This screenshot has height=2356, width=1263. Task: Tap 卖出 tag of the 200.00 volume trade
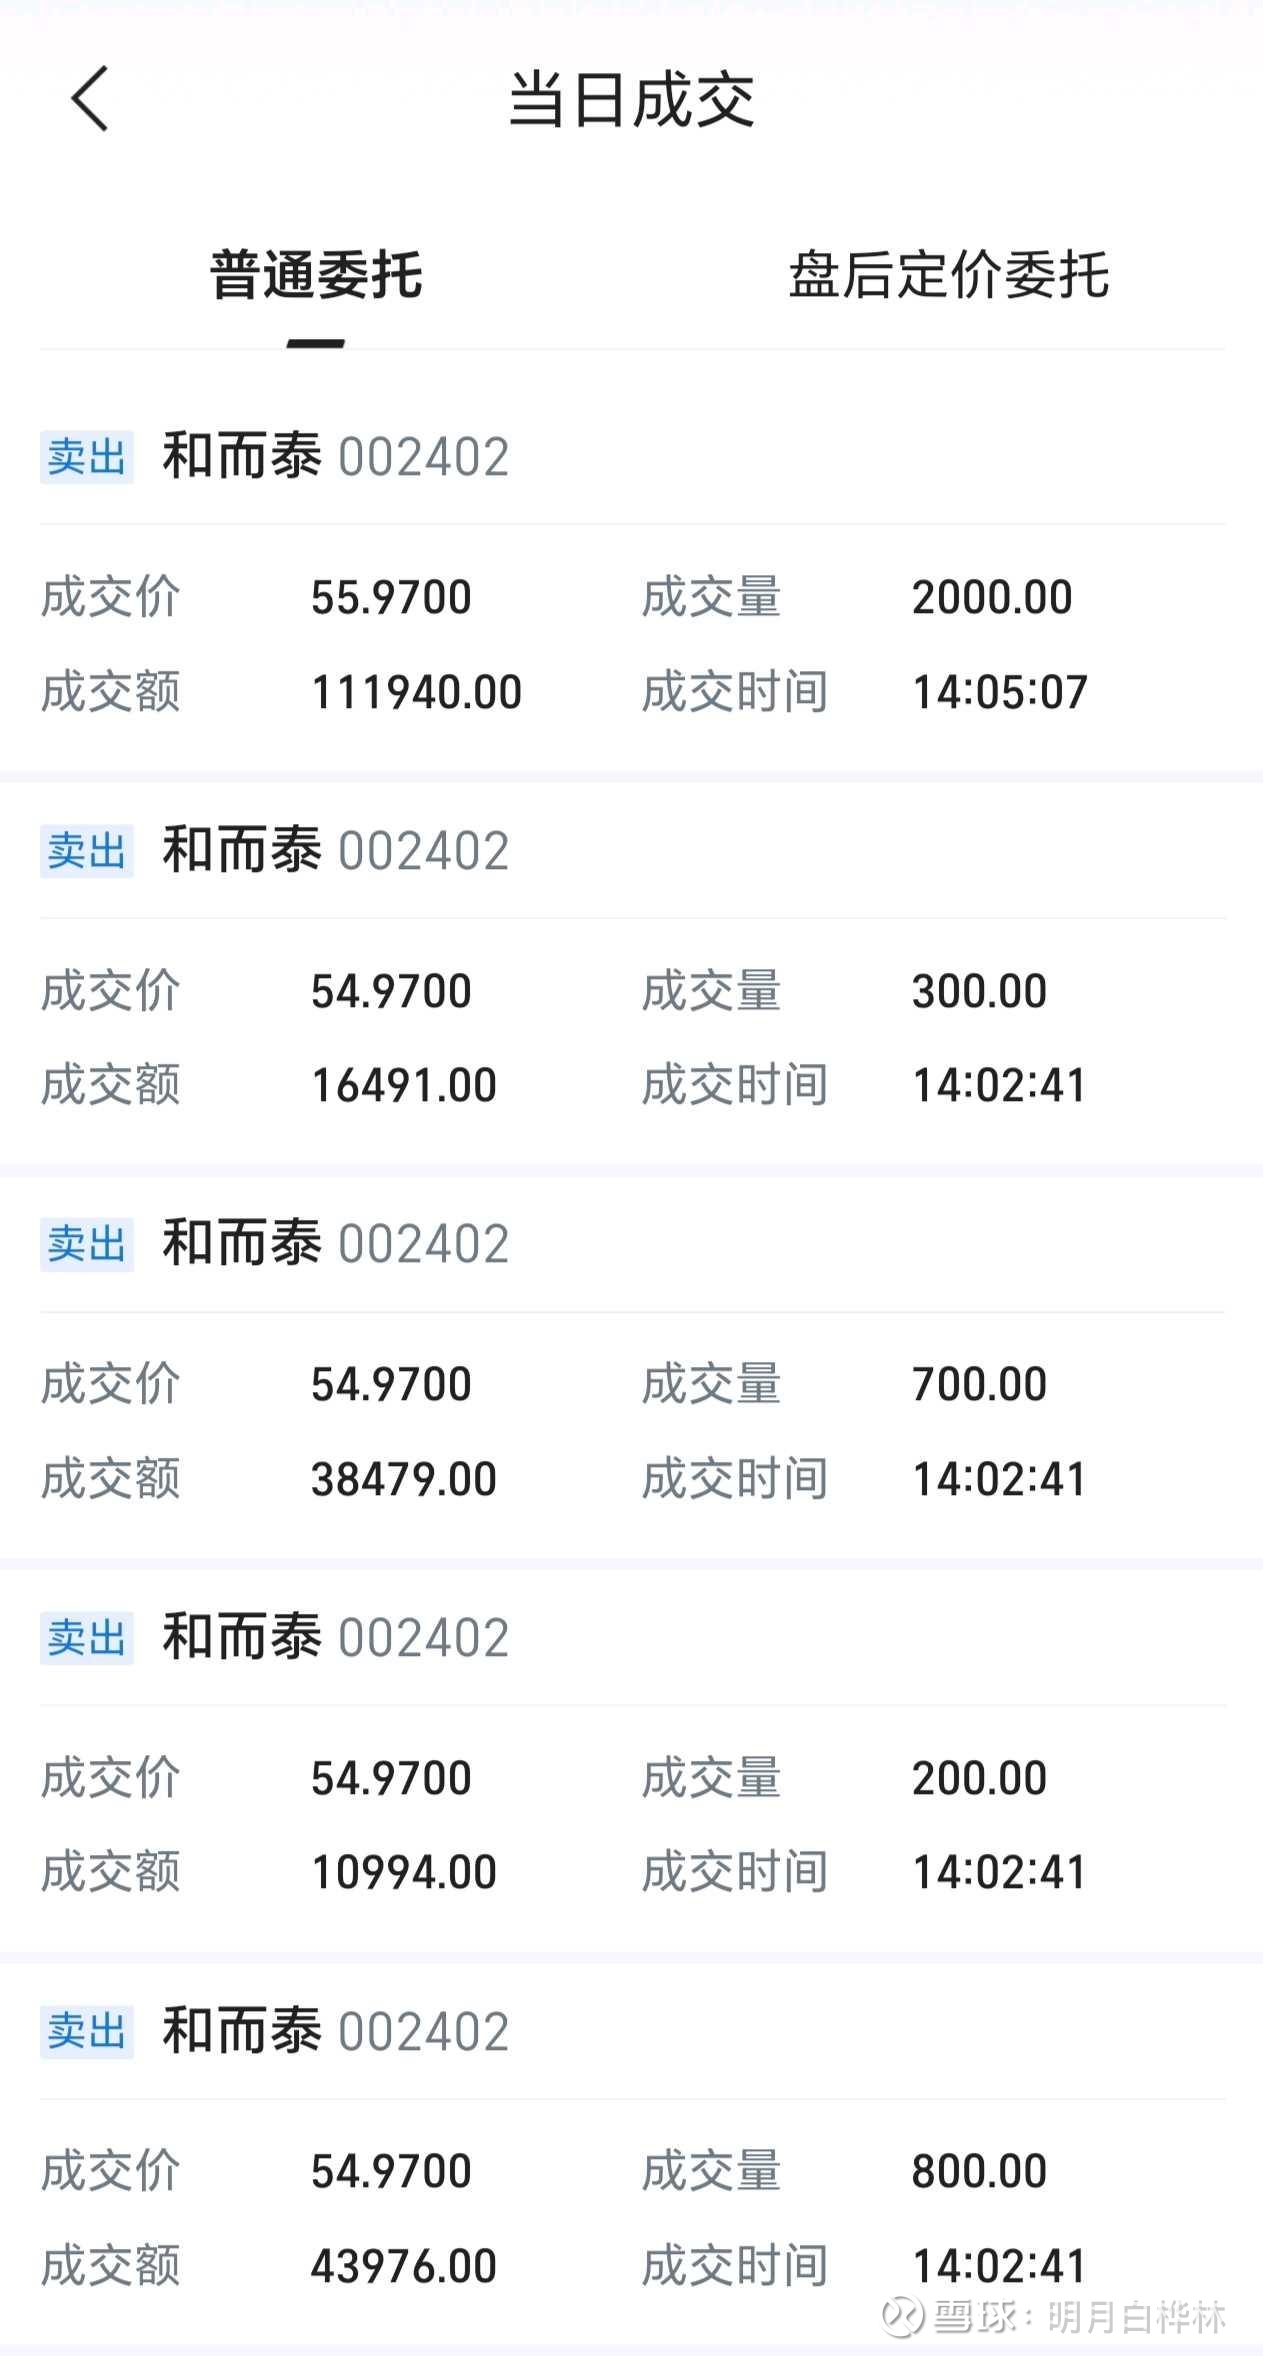click(x=87, y=1638)
